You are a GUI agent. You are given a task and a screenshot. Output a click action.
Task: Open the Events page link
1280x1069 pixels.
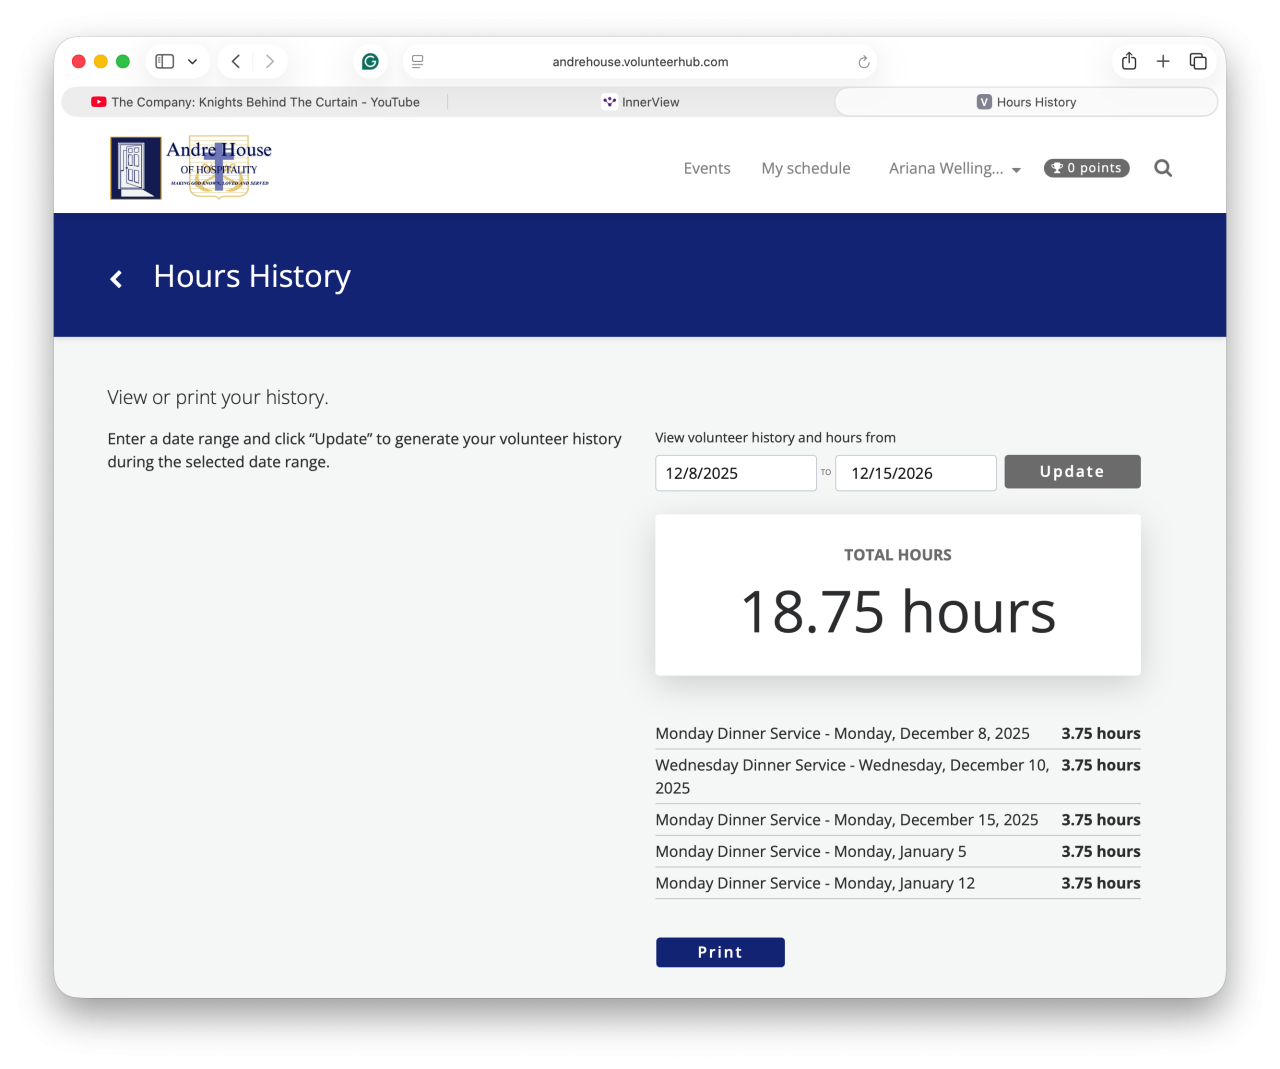coord(707,168)
